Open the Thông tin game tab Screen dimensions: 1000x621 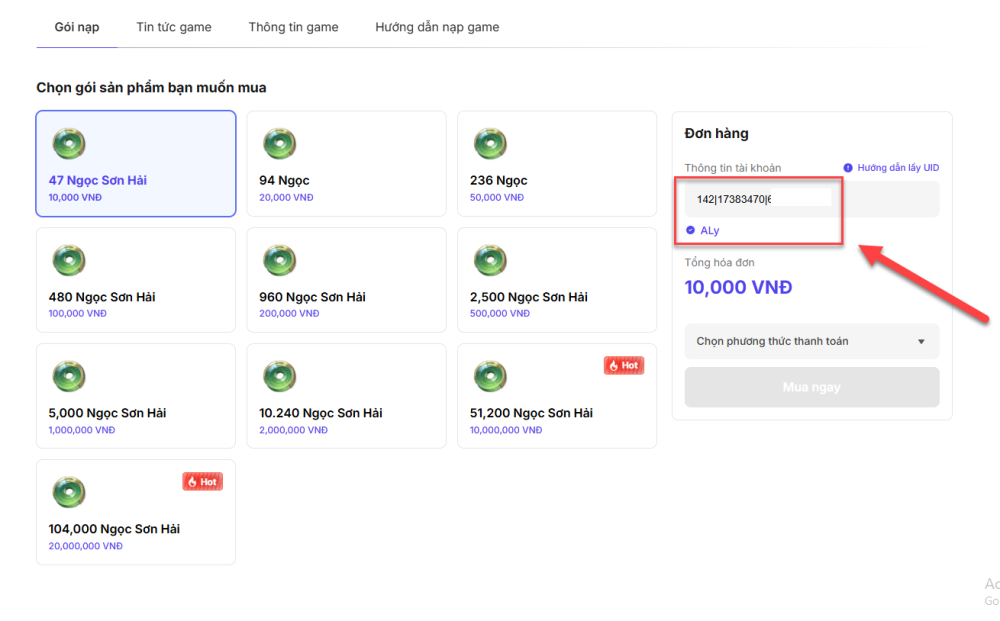[293, 27]
